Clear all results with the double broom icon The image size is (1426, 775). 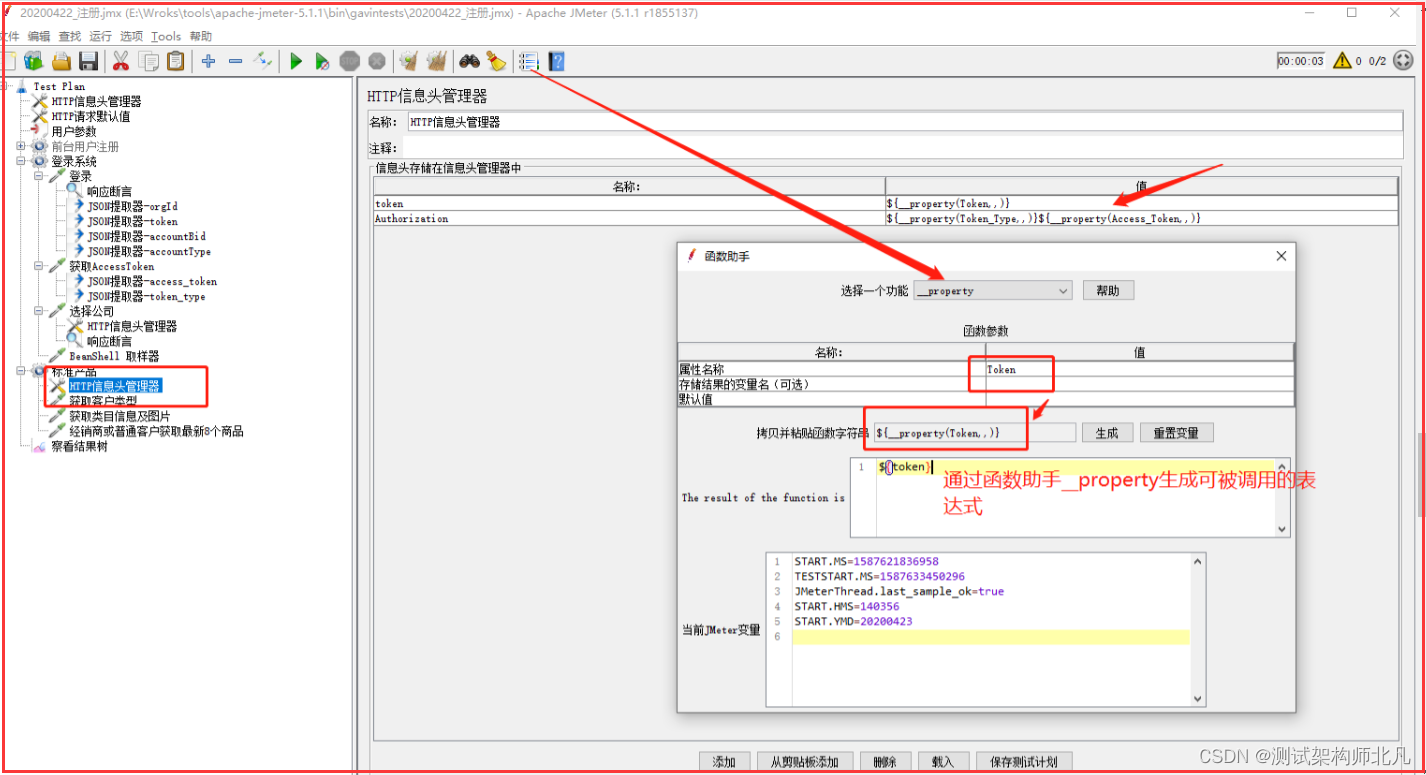[x=436, y=61]
